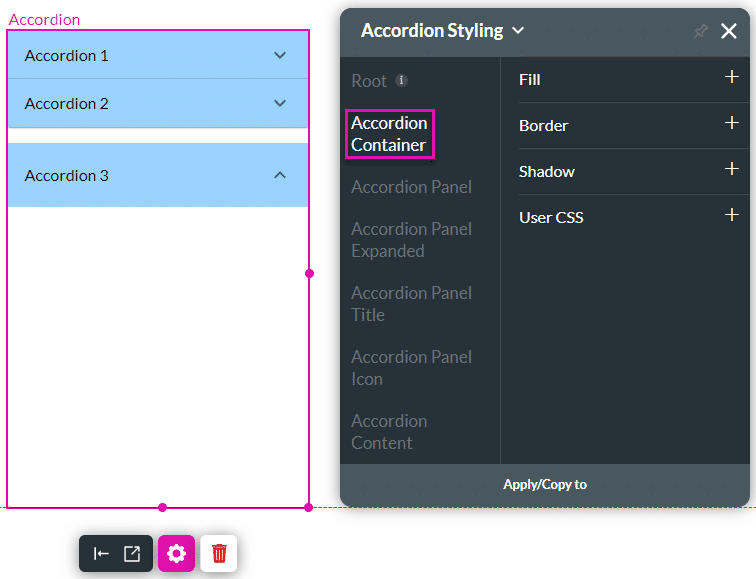
Task: Close the Accordion Styling panel
Action: coord(729,31)
